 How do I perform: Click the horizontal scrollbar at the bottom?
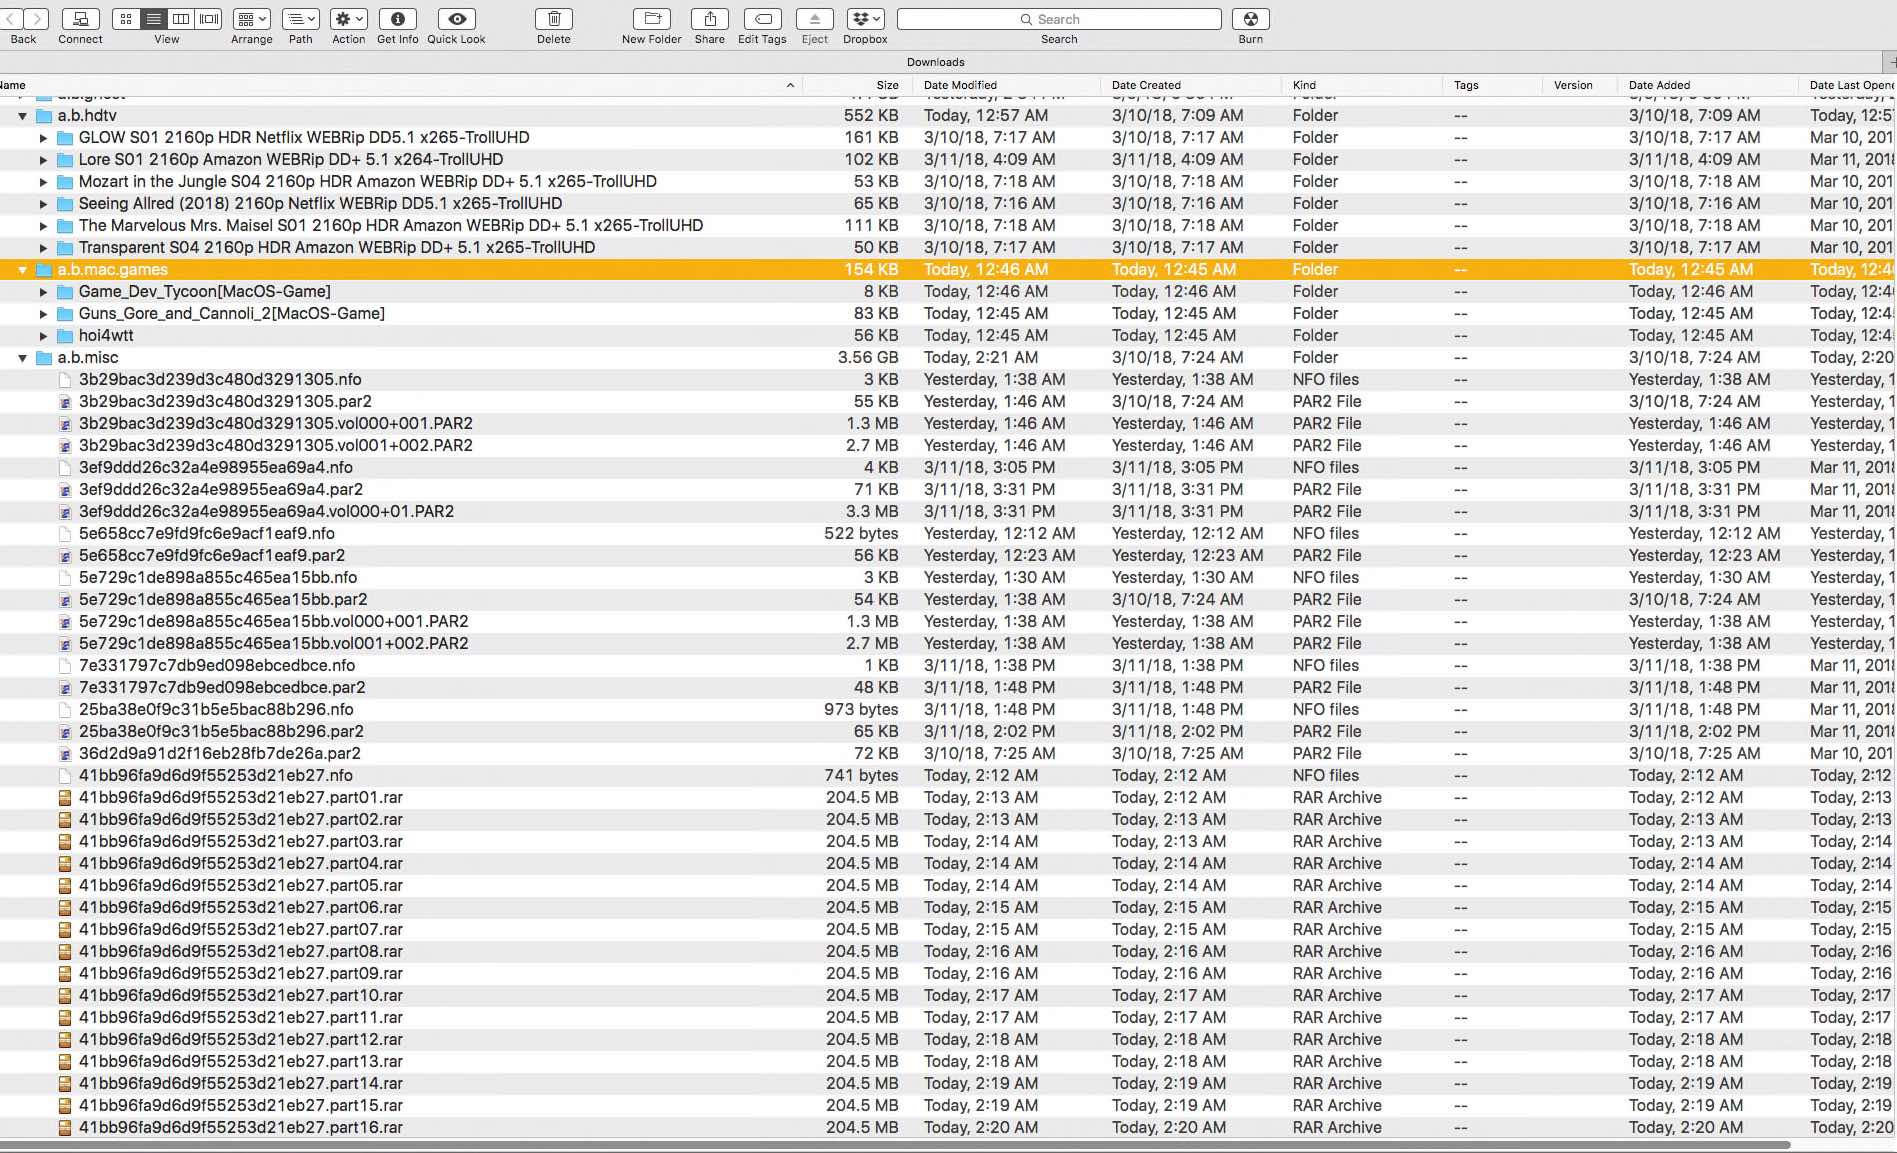pyautogui.click(x=895, y=1145)
